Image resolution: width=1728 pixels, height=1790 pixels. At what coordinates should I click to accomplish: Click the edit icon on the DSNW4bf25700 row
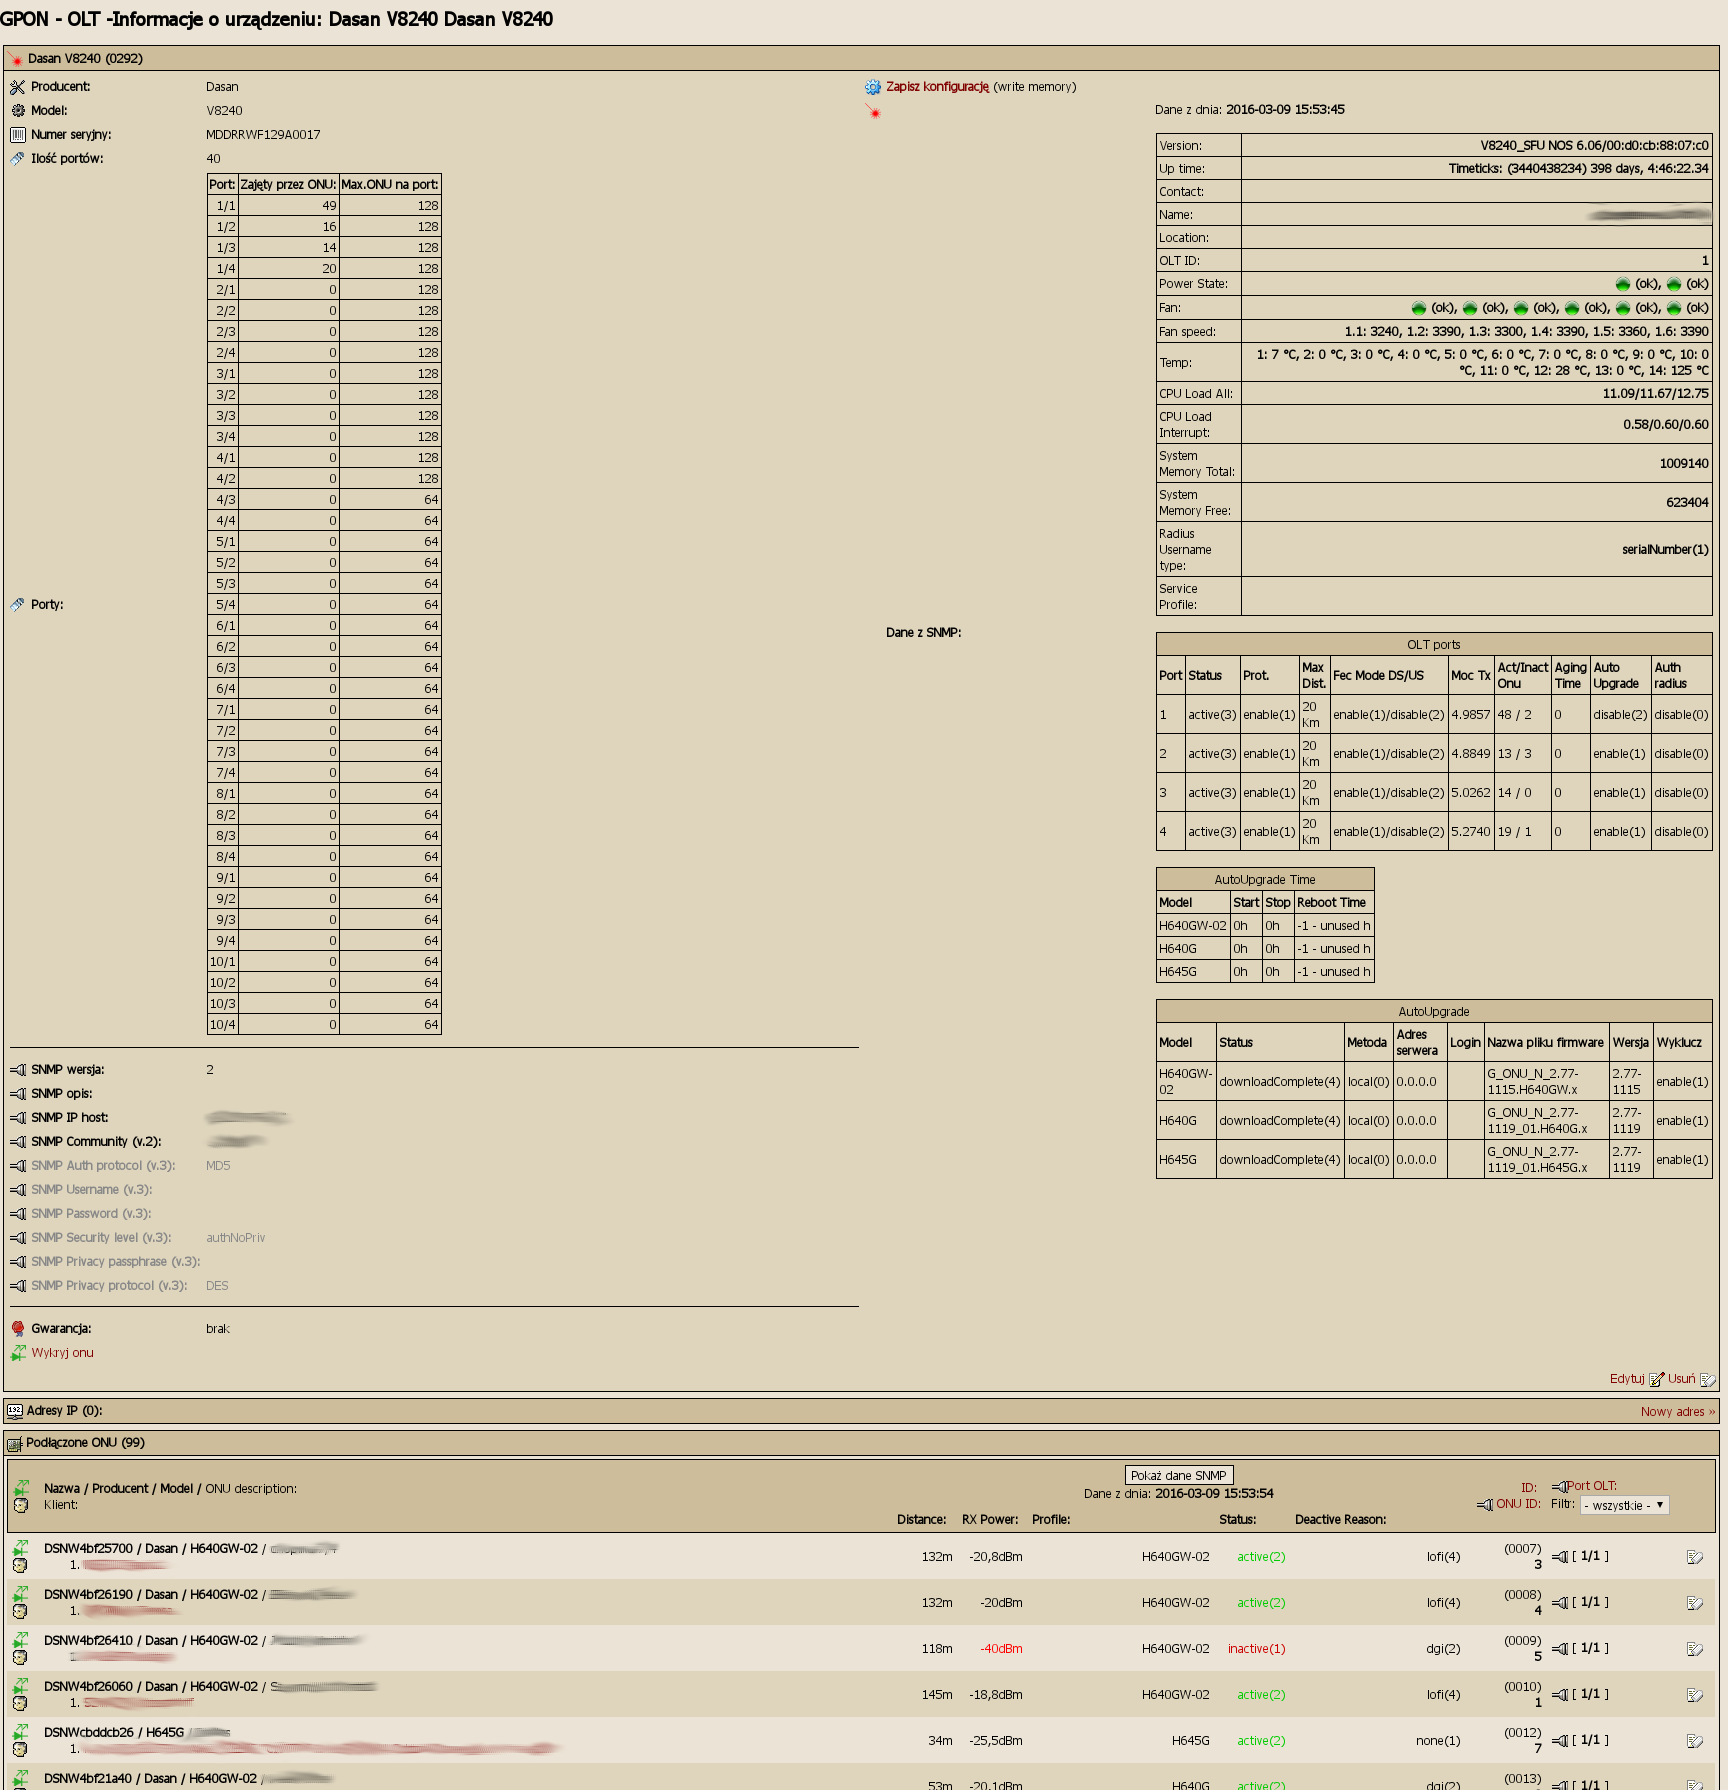pyautogui.click(x=1694, y=1557)
